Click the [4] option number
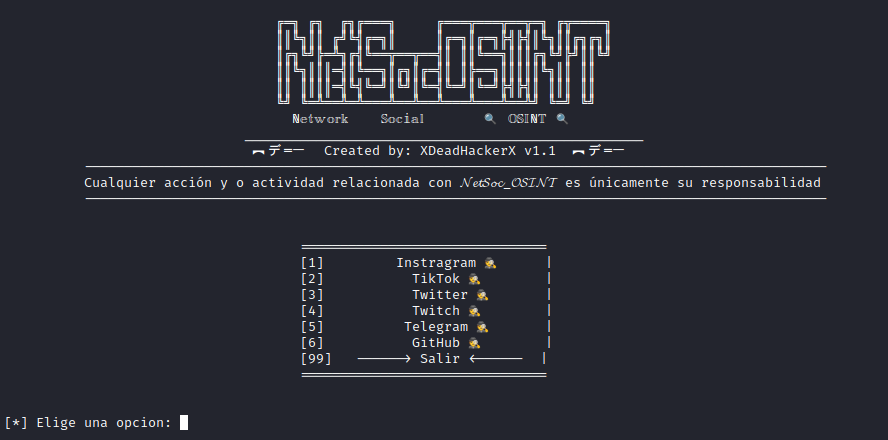Screen dimensions: 888x440 tap(312, 310)
